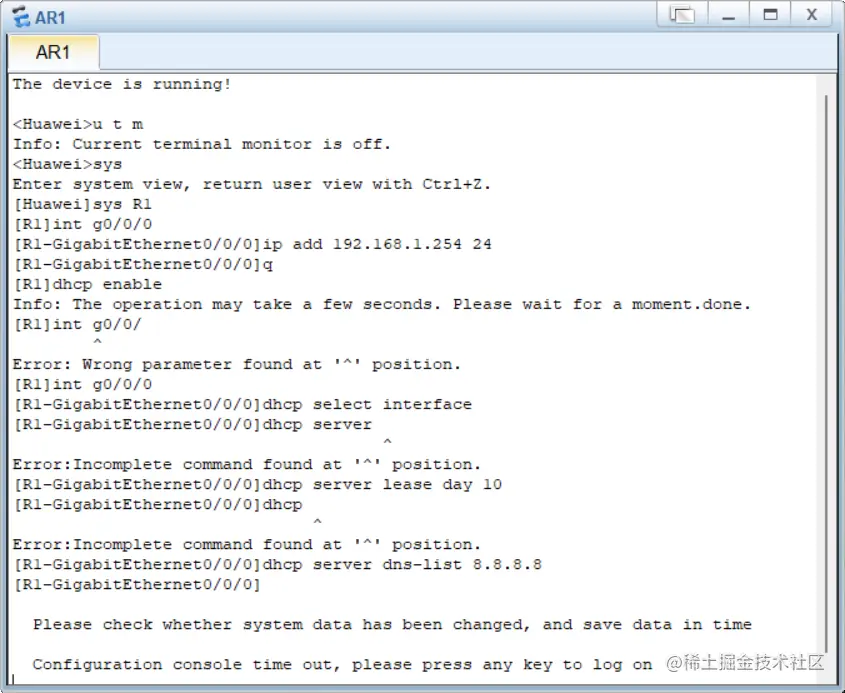This screenshot has height=693, width=845.
Task: Minimize the AR1 window
Action: [729, 15]
